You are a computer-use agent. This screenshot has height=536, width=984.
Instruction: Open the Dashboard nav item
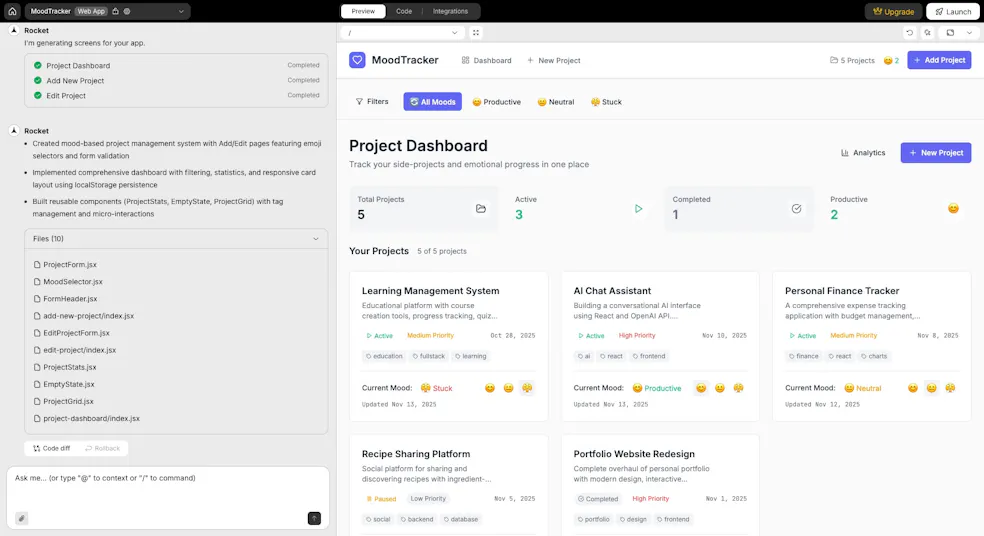[486, 60]
